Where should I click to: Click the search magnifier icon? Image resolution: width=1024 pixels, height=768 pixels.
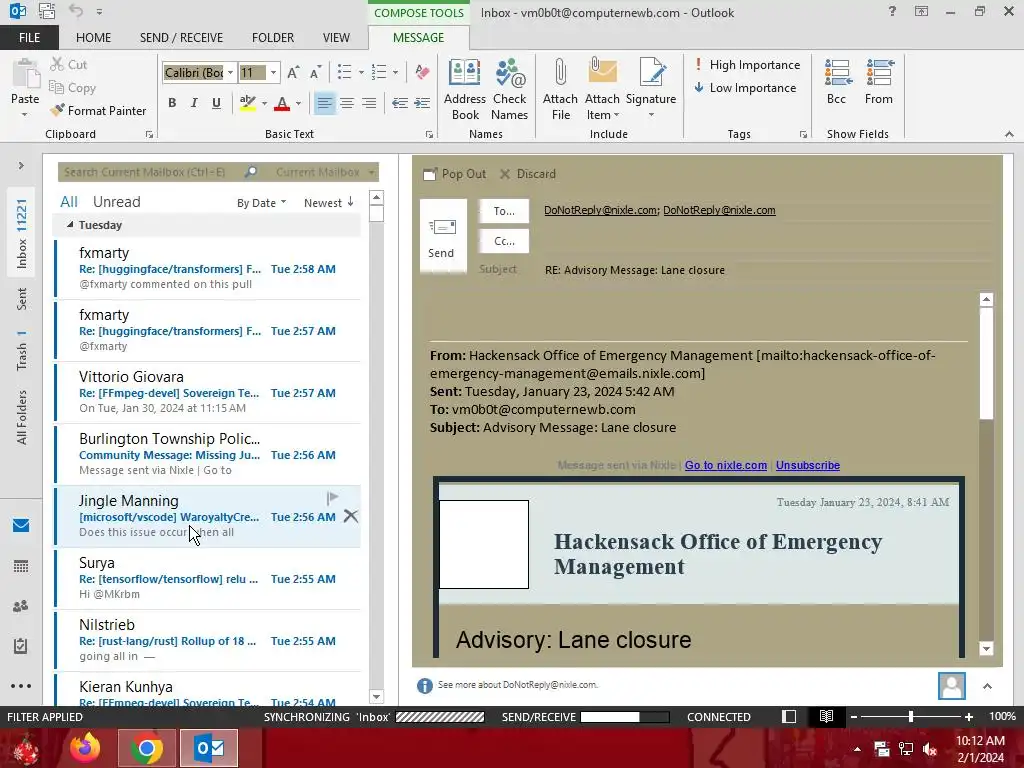point(251,172)
